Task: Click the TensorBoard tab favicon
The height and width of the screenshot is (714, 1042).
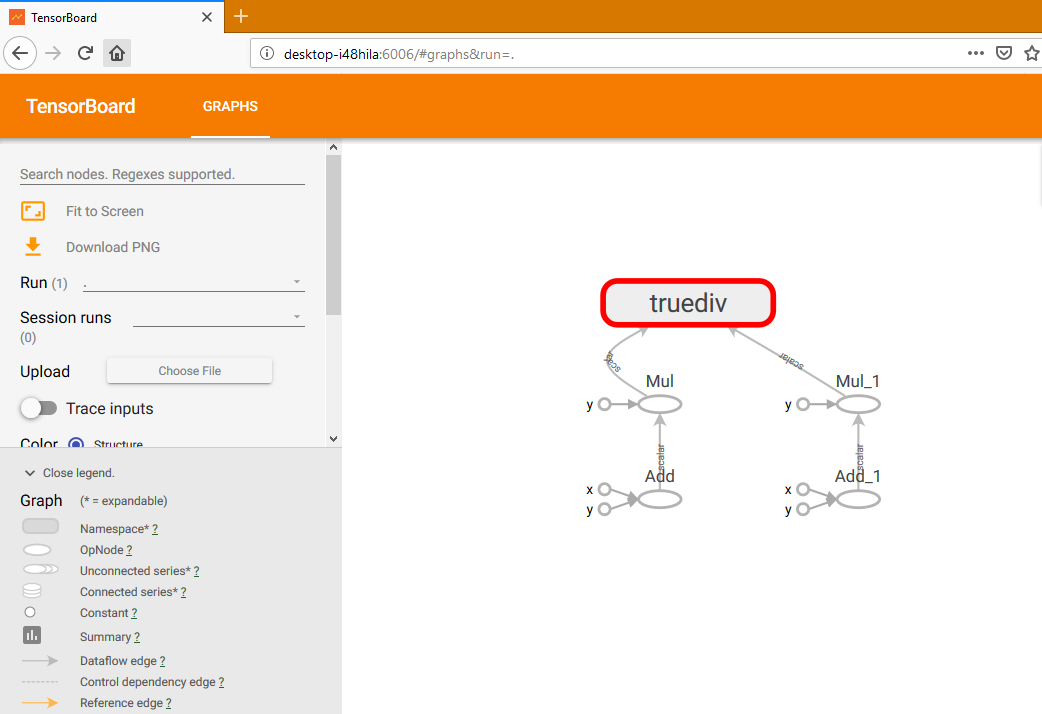Action: [17, 17]
